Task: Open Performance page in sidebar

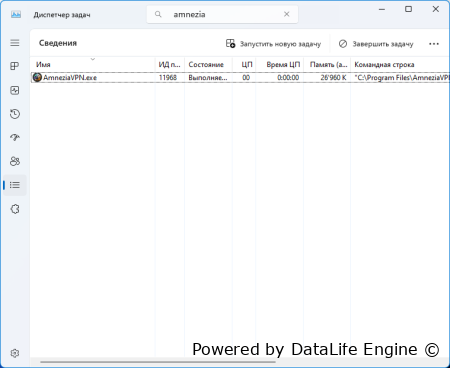Action: click(x=15, y=90)
